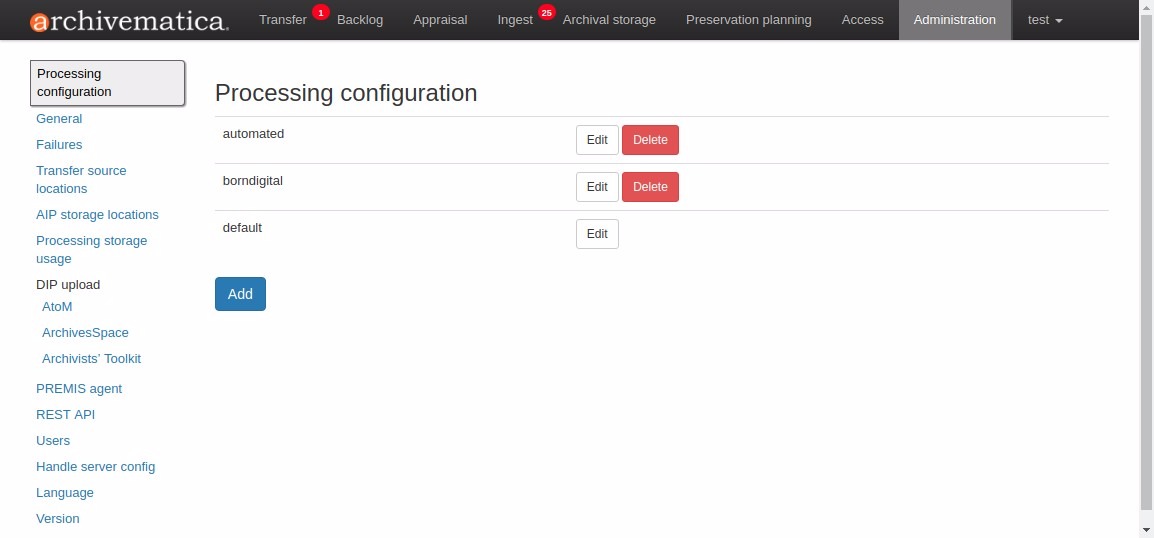Edit the automated processing configuration
The height and width of the screenshot is (538, 1154).
tap(597, 140)
